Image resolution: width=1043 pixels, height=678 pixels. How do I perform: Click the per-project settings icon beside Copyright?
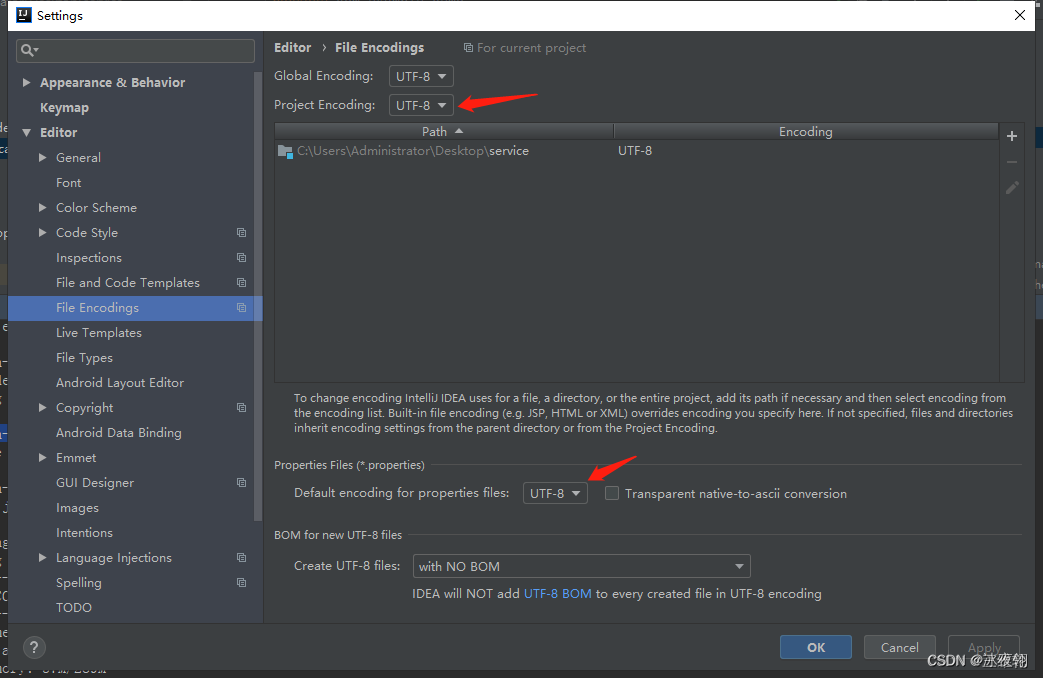[240, 407]
